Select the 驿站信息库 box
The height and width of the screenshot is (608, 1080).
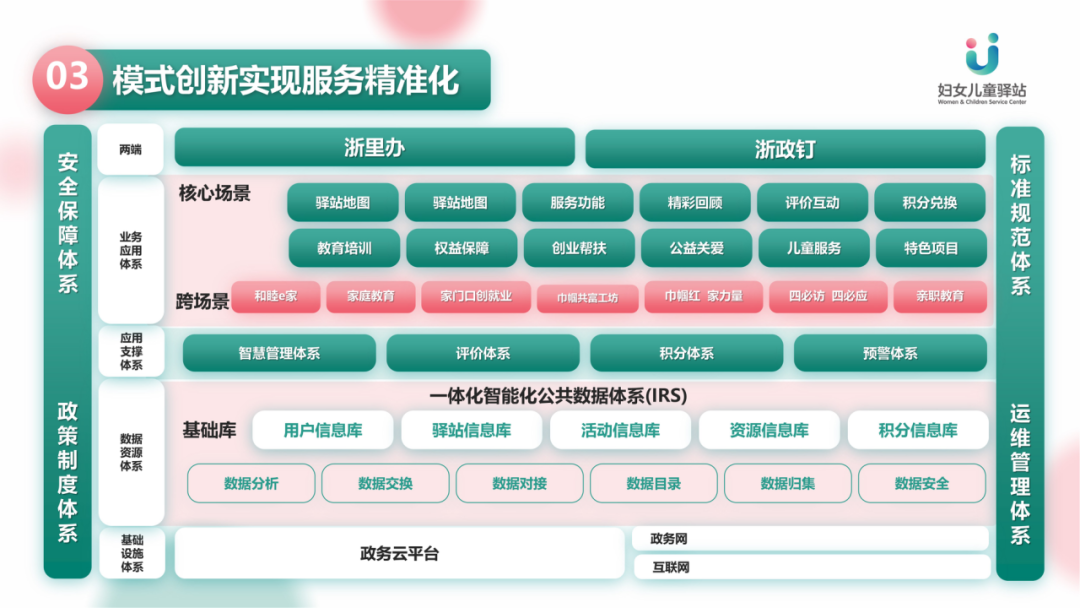[472, 430]
